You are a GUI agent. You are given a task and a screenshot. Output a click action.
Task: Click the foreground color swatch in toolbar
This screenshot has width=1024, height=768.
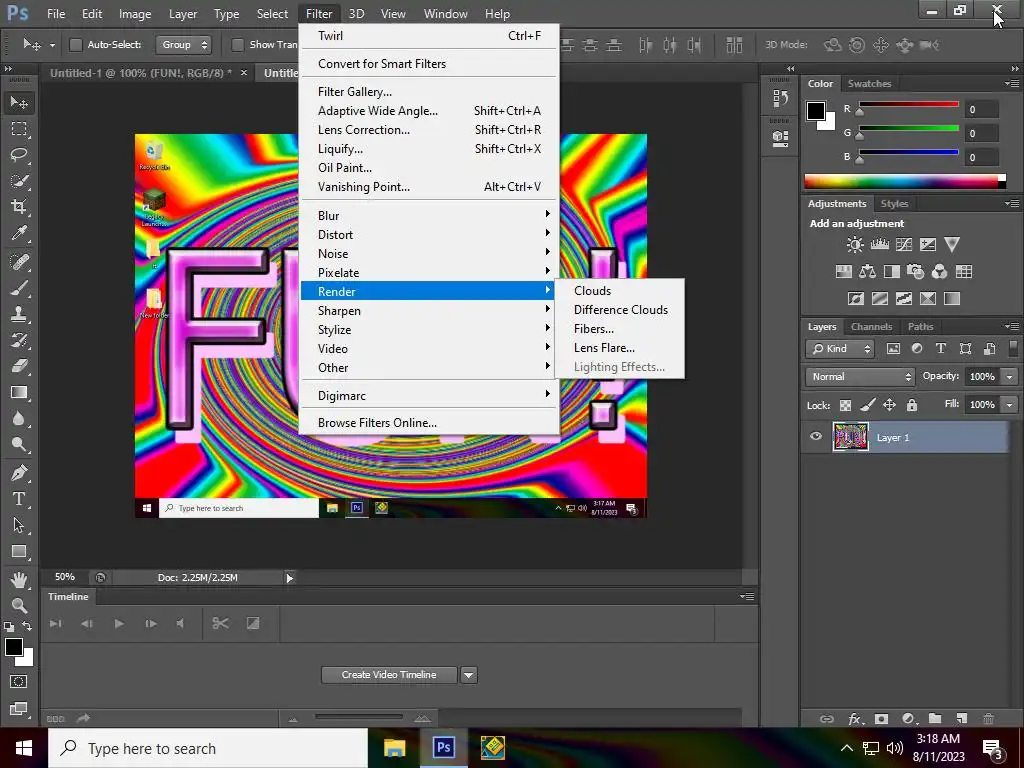(x=13, y=647)
